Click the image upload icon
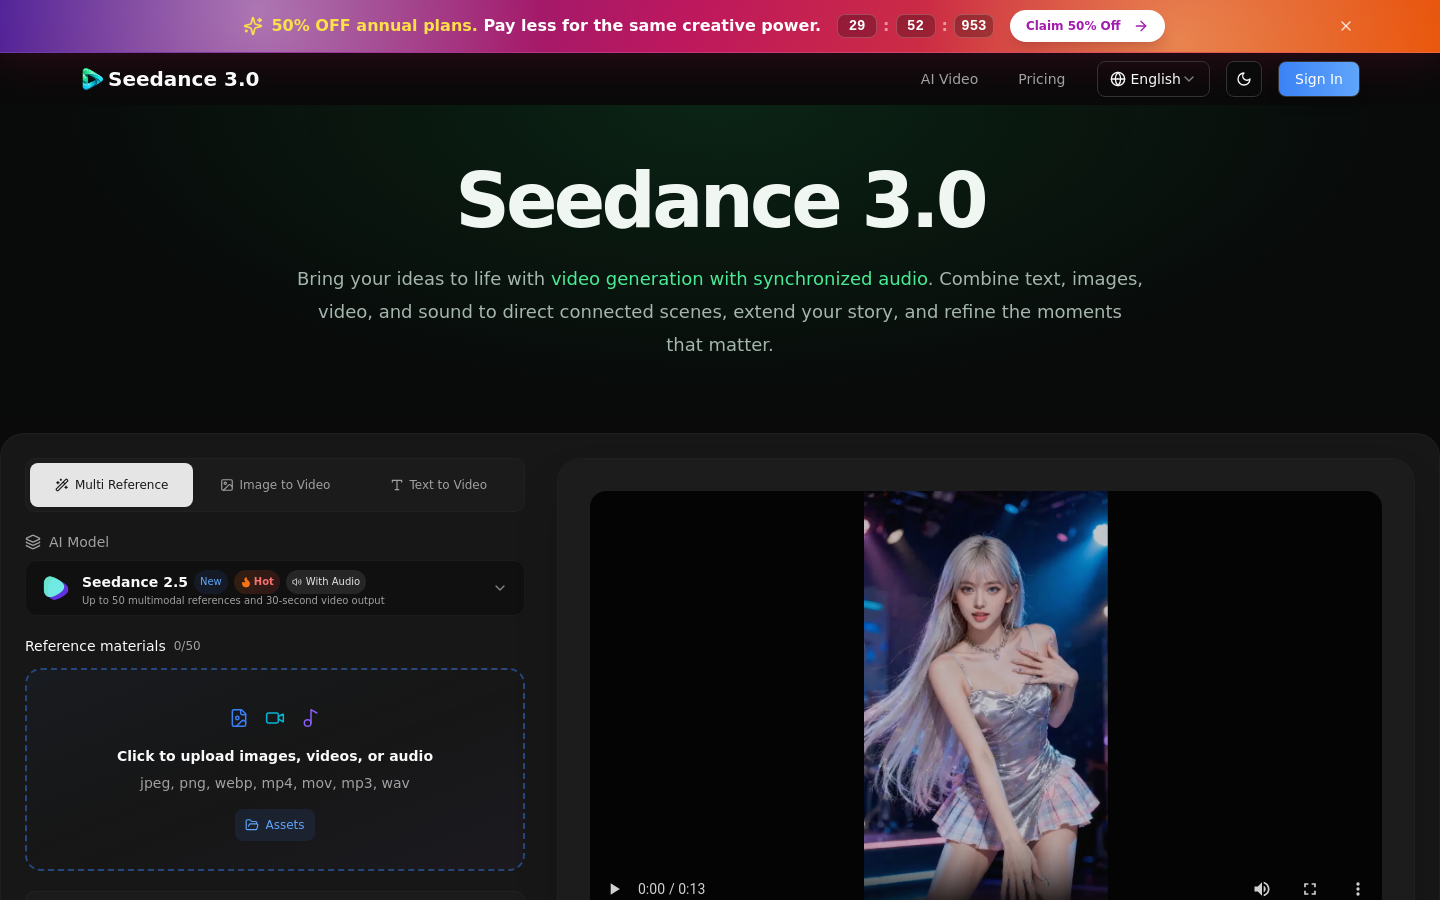Screen dimensions: 1440x900 pos(239,718)
